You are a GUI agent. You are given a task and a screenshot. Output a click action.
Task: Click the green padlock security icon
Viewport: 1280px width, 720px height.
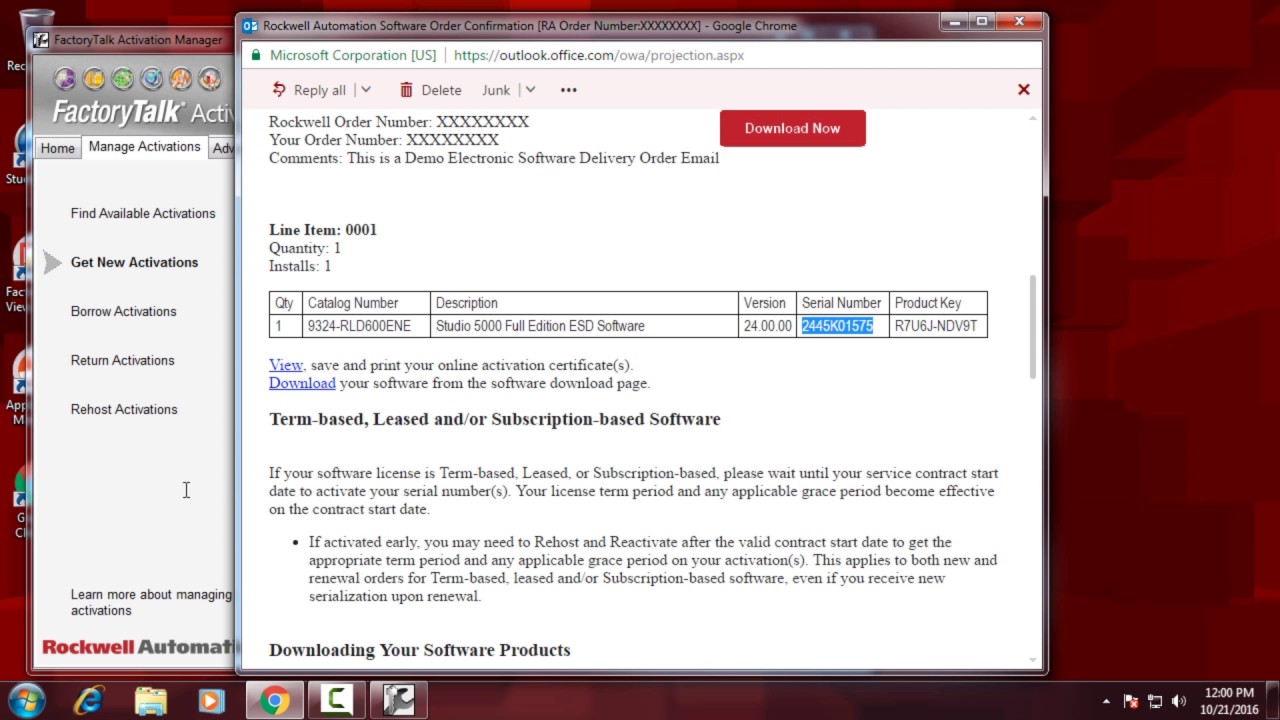(256, 55)
